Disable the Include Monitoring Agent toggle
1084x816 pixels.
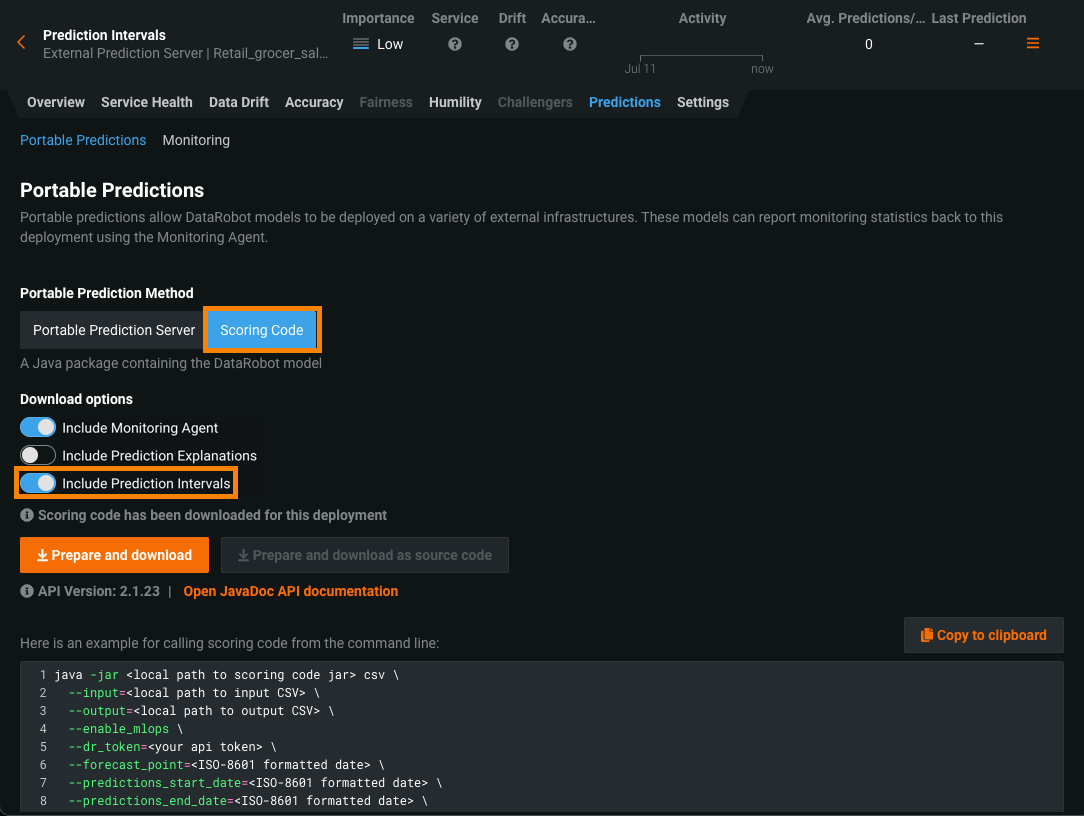pyautogui.click(x=38, y=427)
